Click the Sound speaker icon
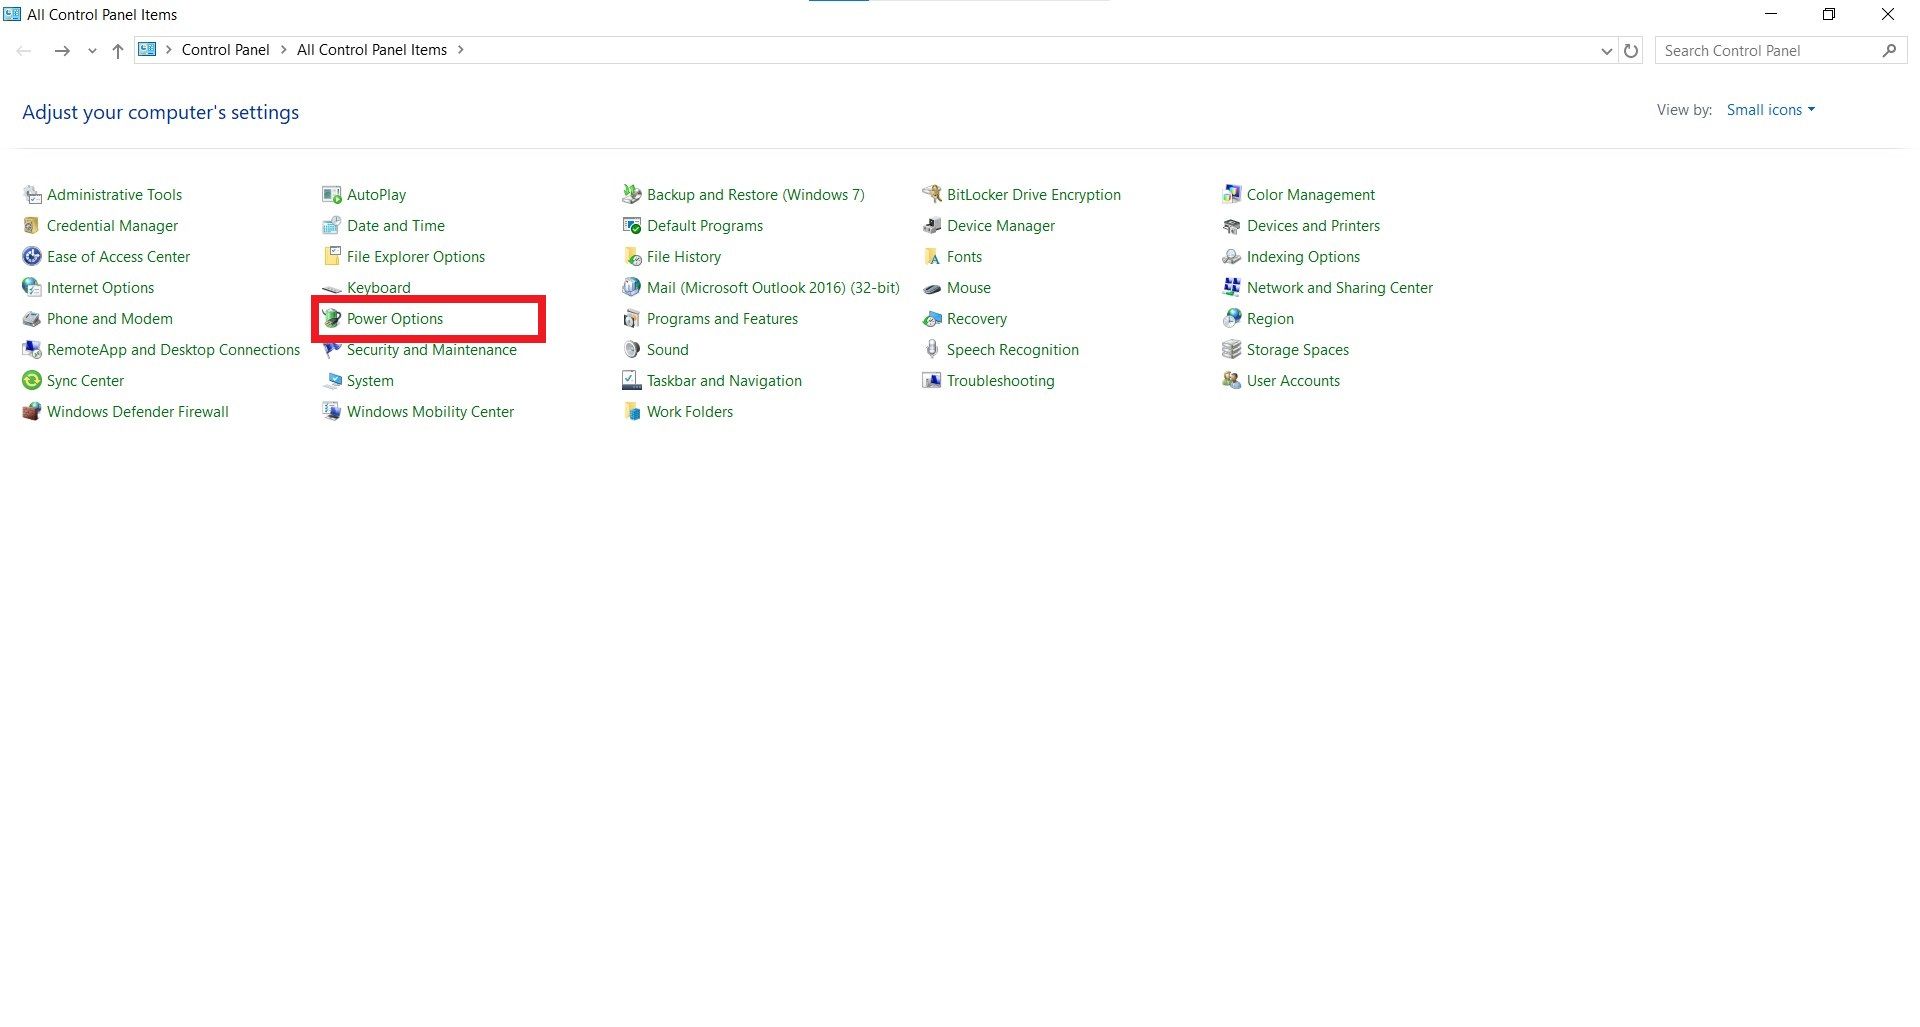The image size is (1920, 1027). coord(632,350)
